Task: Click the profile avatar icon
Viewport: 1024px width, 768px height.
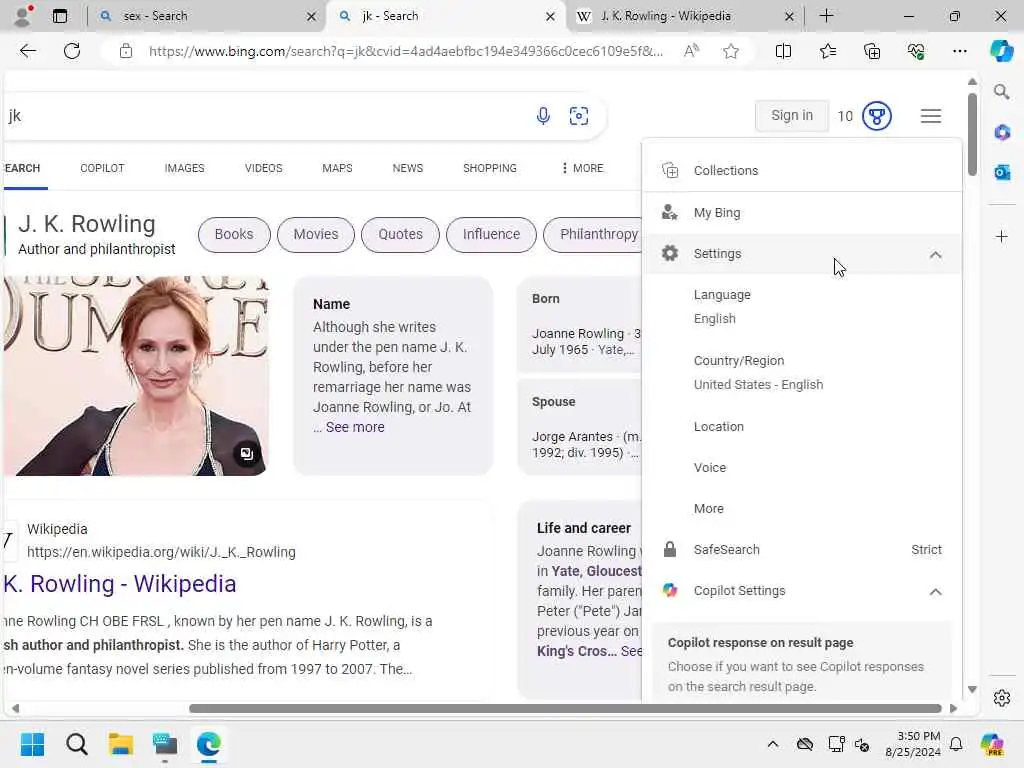Action: pyautogui.click(x=22, y=16)
